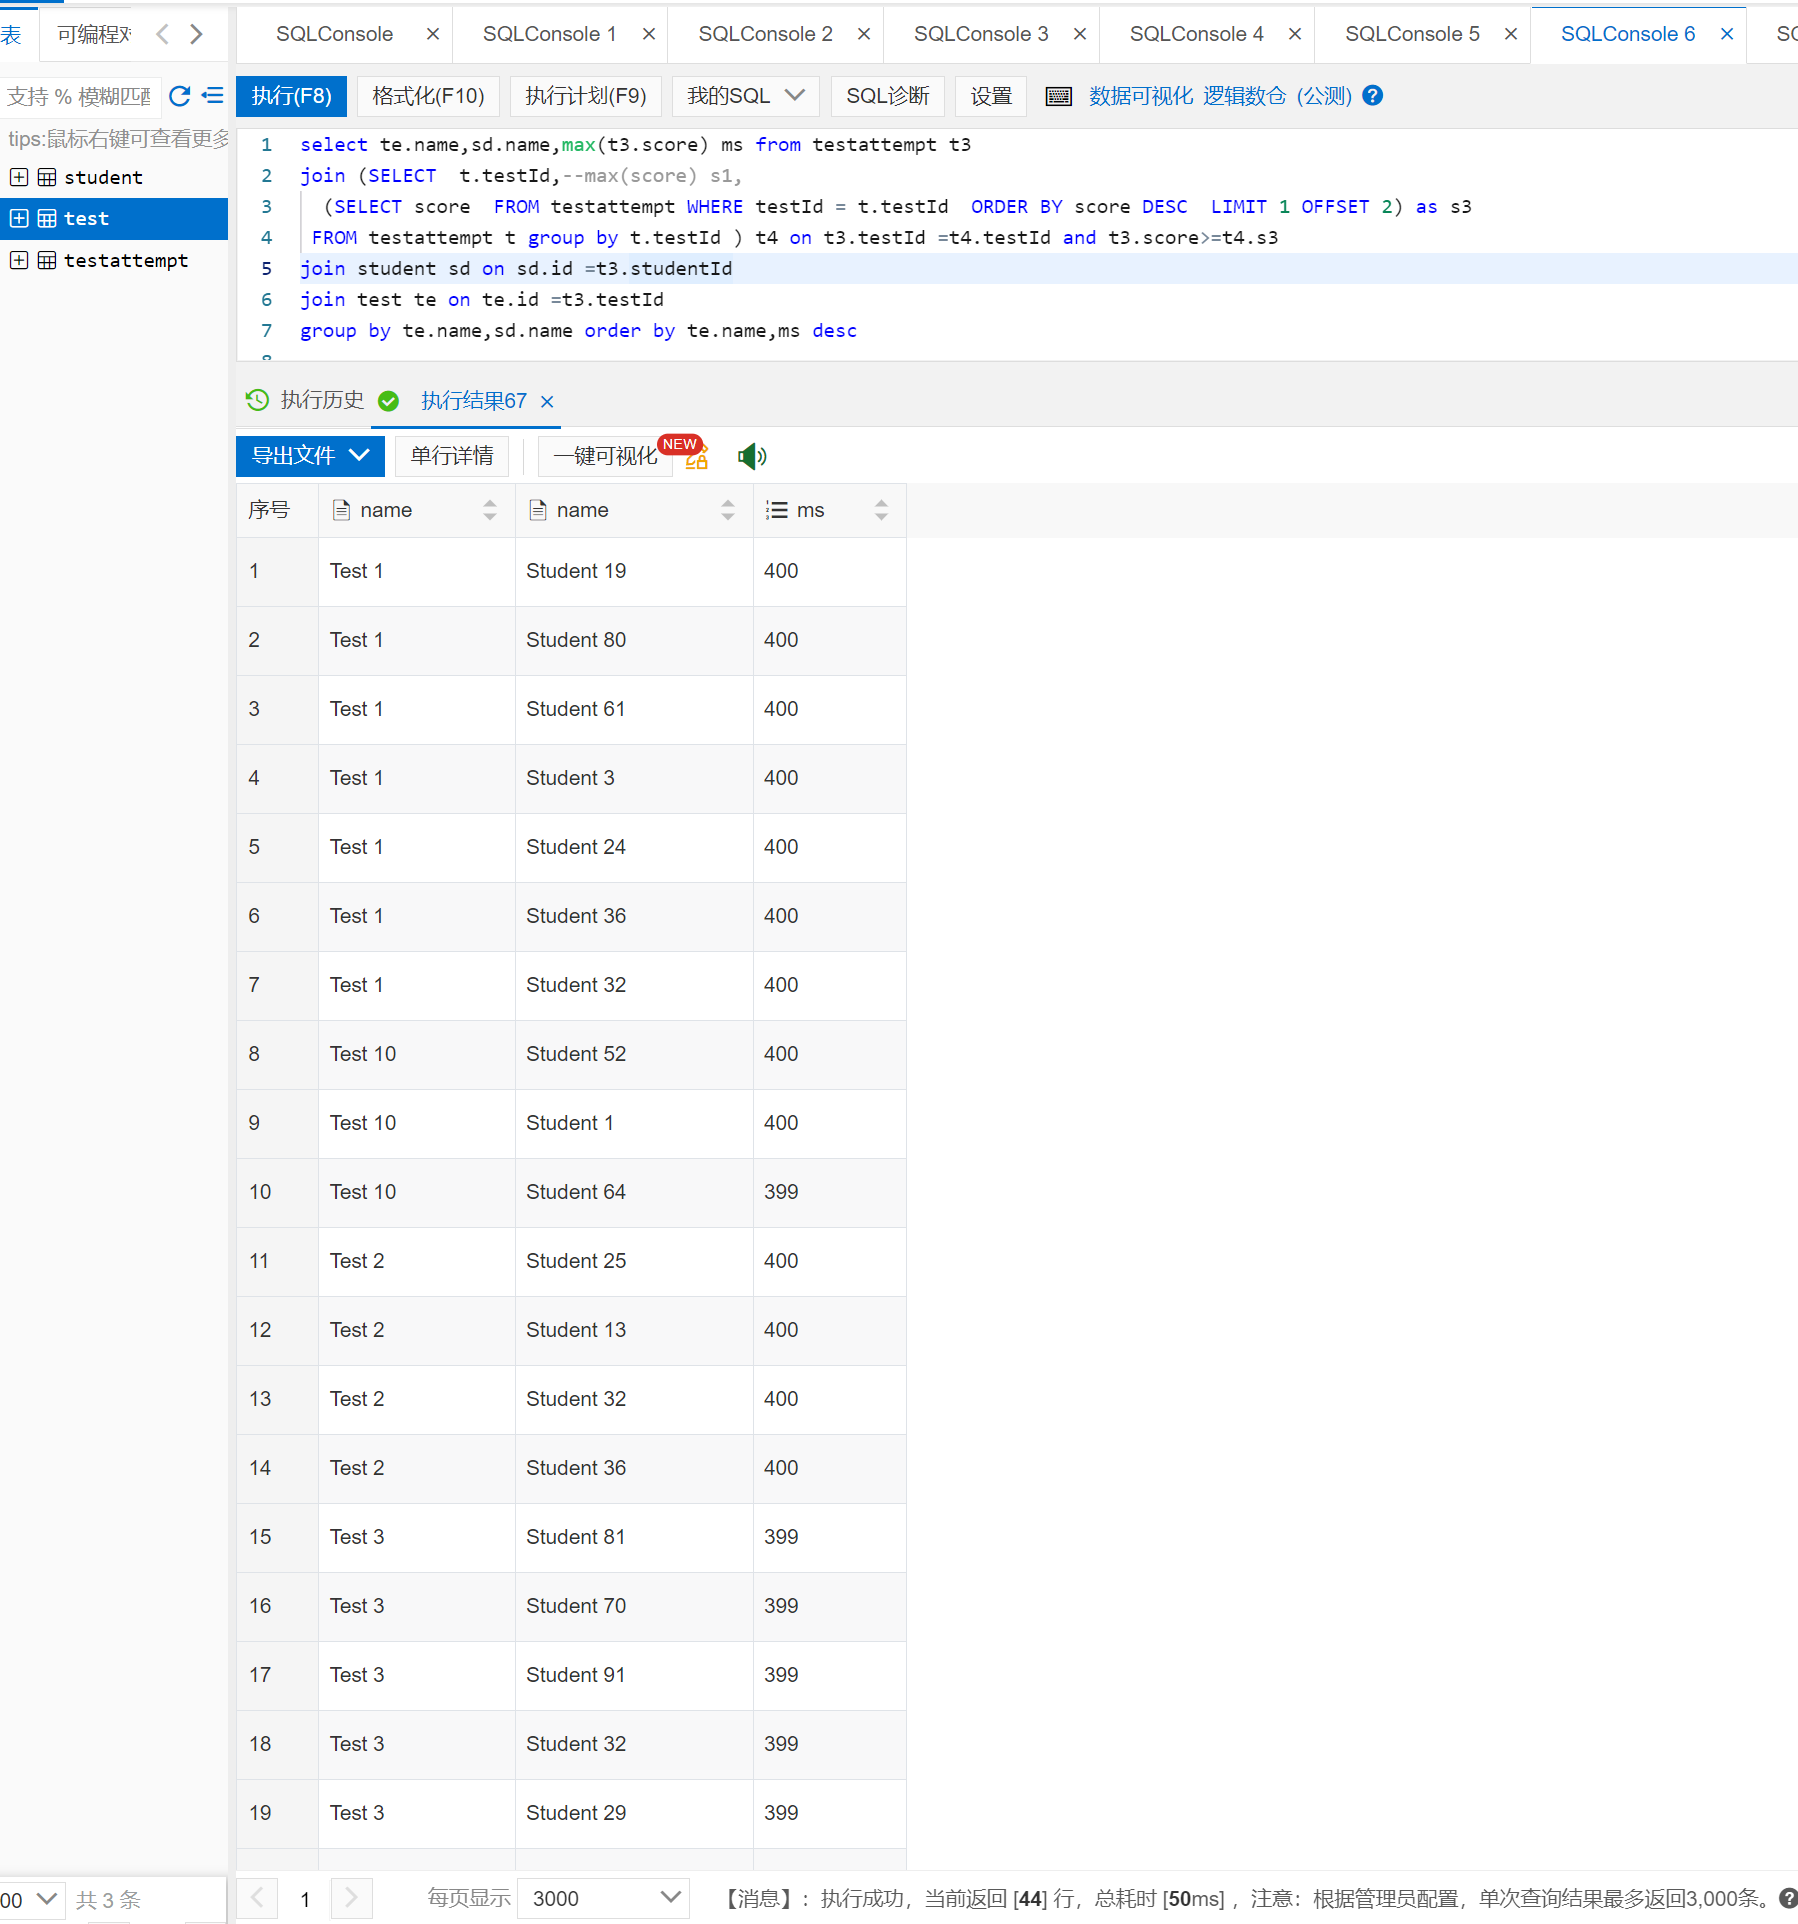Format SQL with 格式化(F10)
Screen dimensions: 1798x1924
pos(428,96)
